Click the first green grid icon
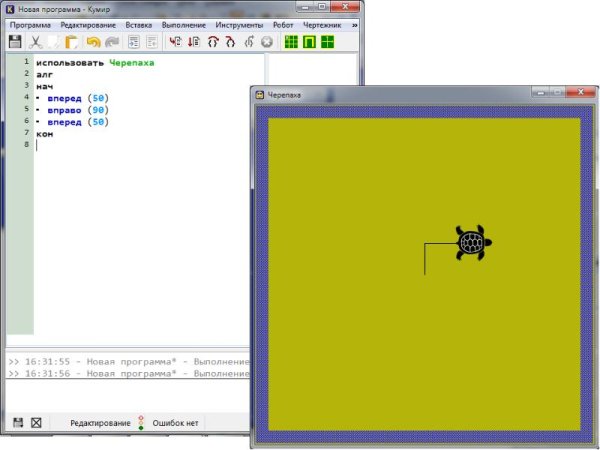 click(x=291, y=42)
